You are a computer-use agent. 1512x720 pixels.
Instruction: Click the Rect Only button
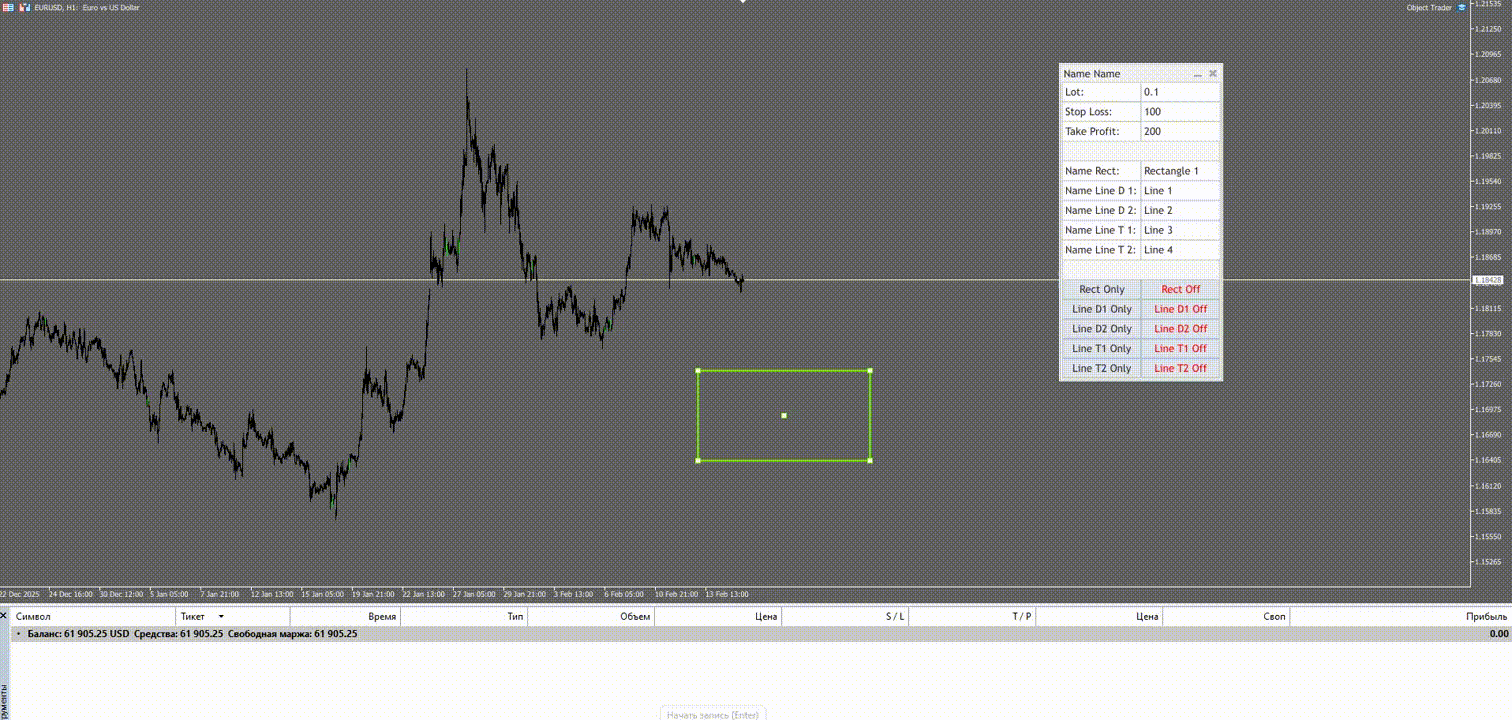pyautogui.click(x=1102, y=289)
